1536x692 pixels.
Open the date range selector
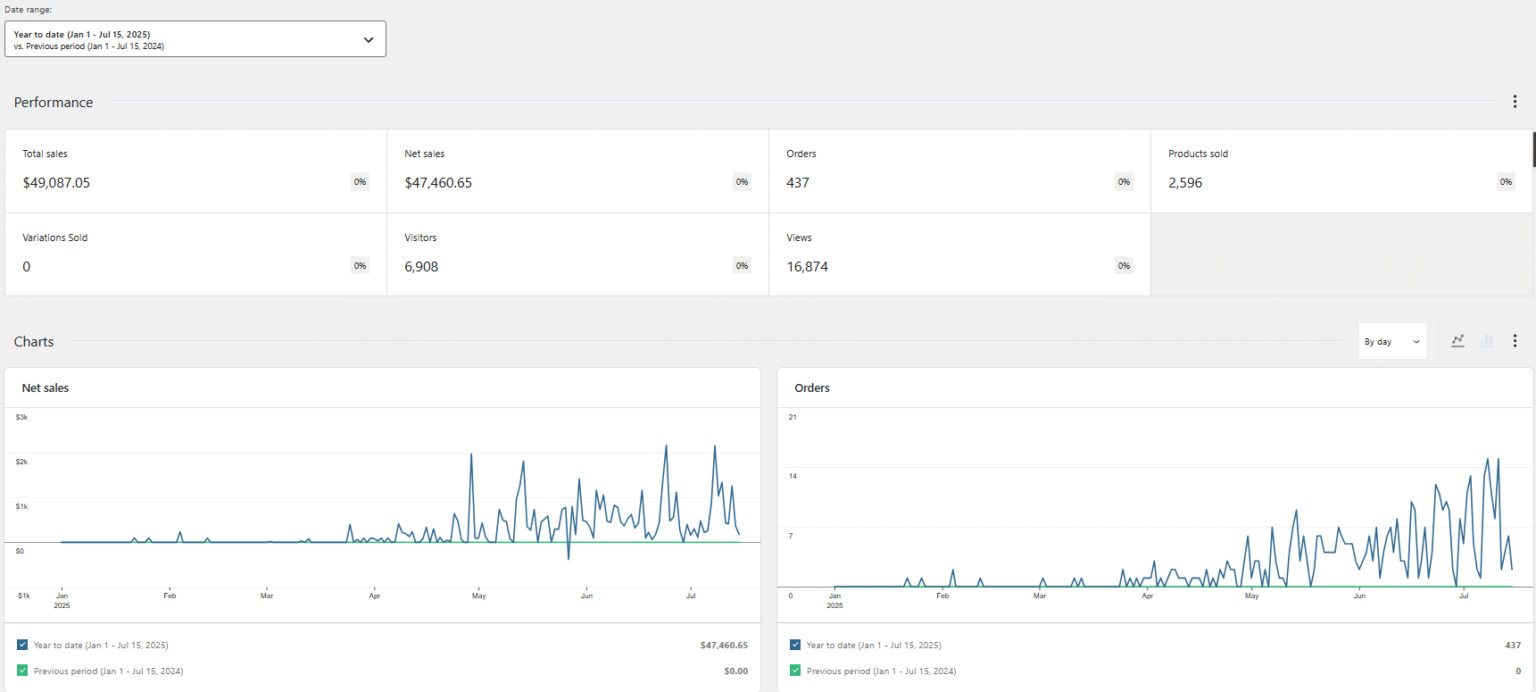[195, 38]
